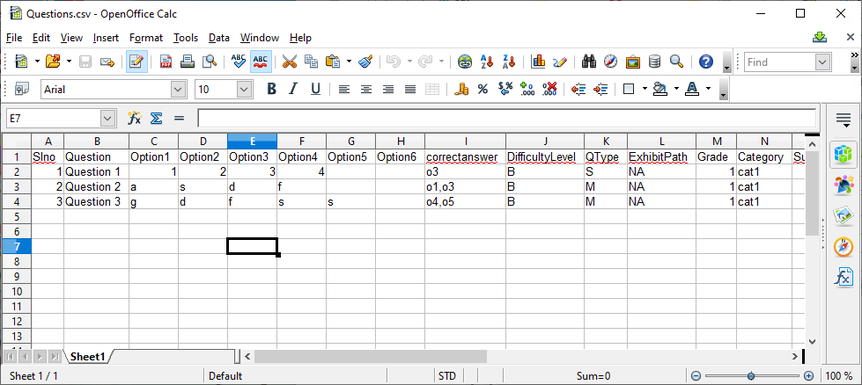This screenshot has height=385, width=862.
Task: Toggle Edit File mode icon
Action: (x=136, y=62)
